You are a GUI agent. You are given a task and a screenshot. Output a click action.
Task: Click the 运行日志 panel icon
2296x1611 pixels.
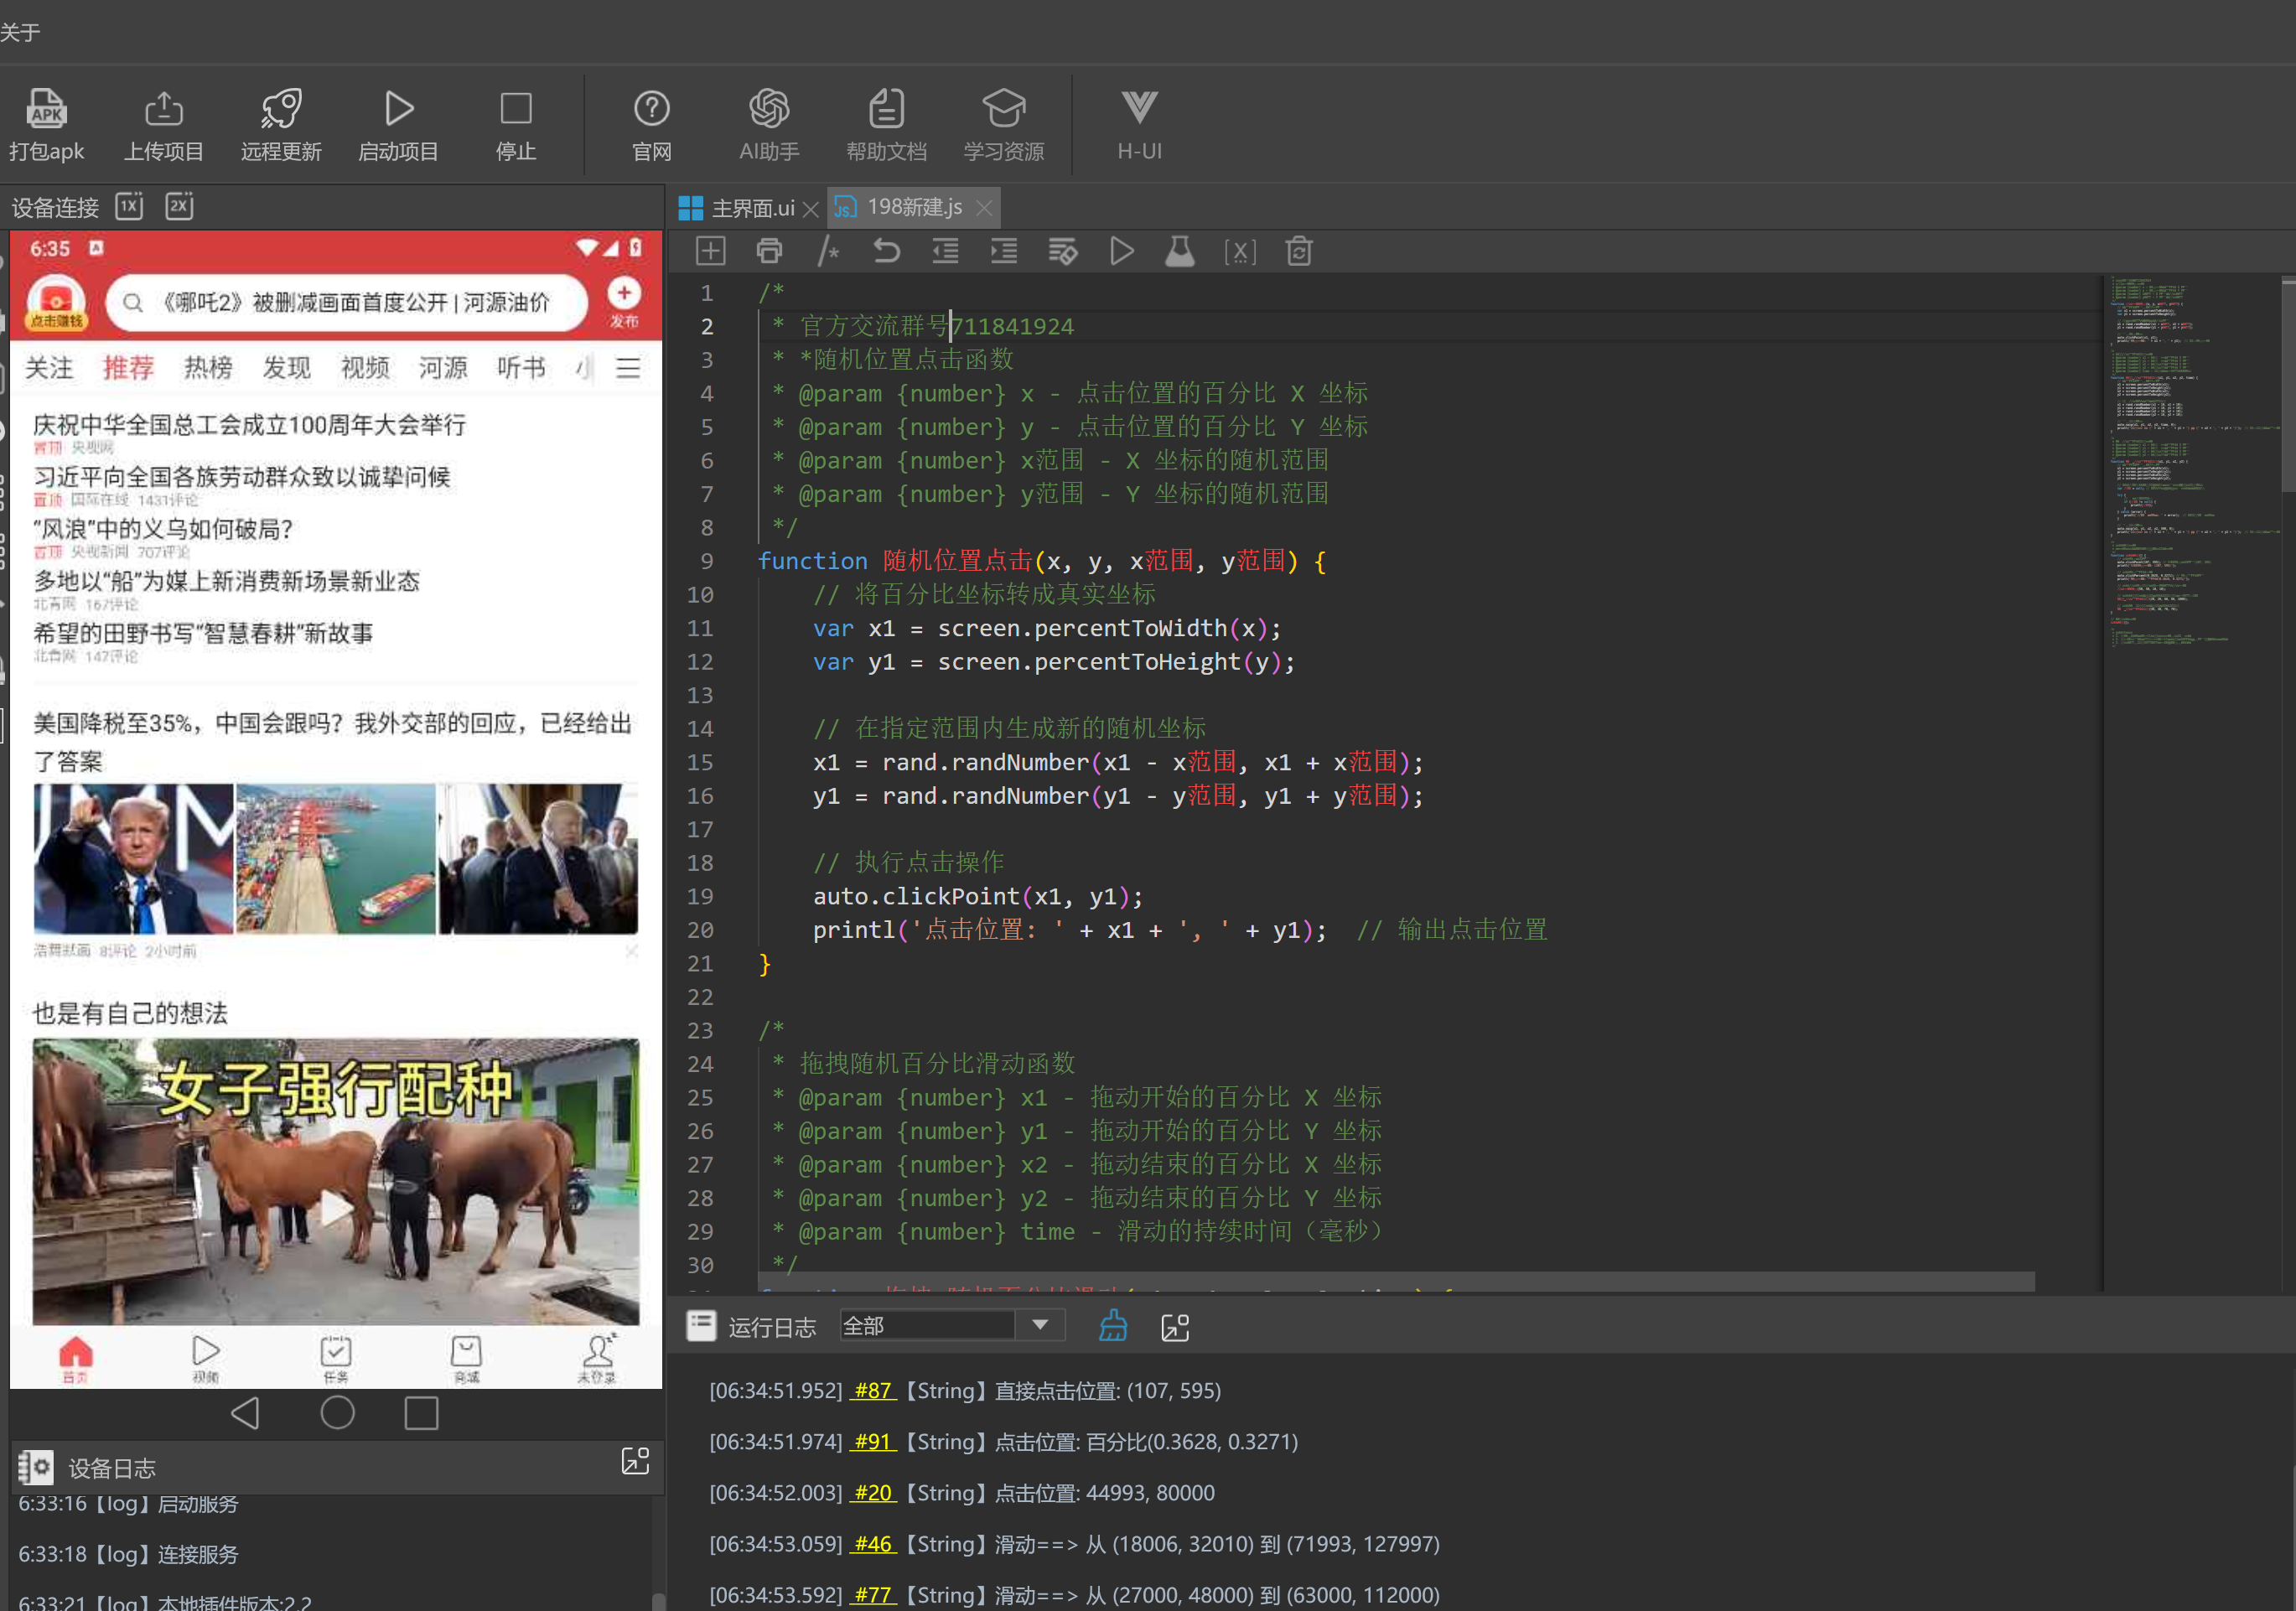point(701,1326)
